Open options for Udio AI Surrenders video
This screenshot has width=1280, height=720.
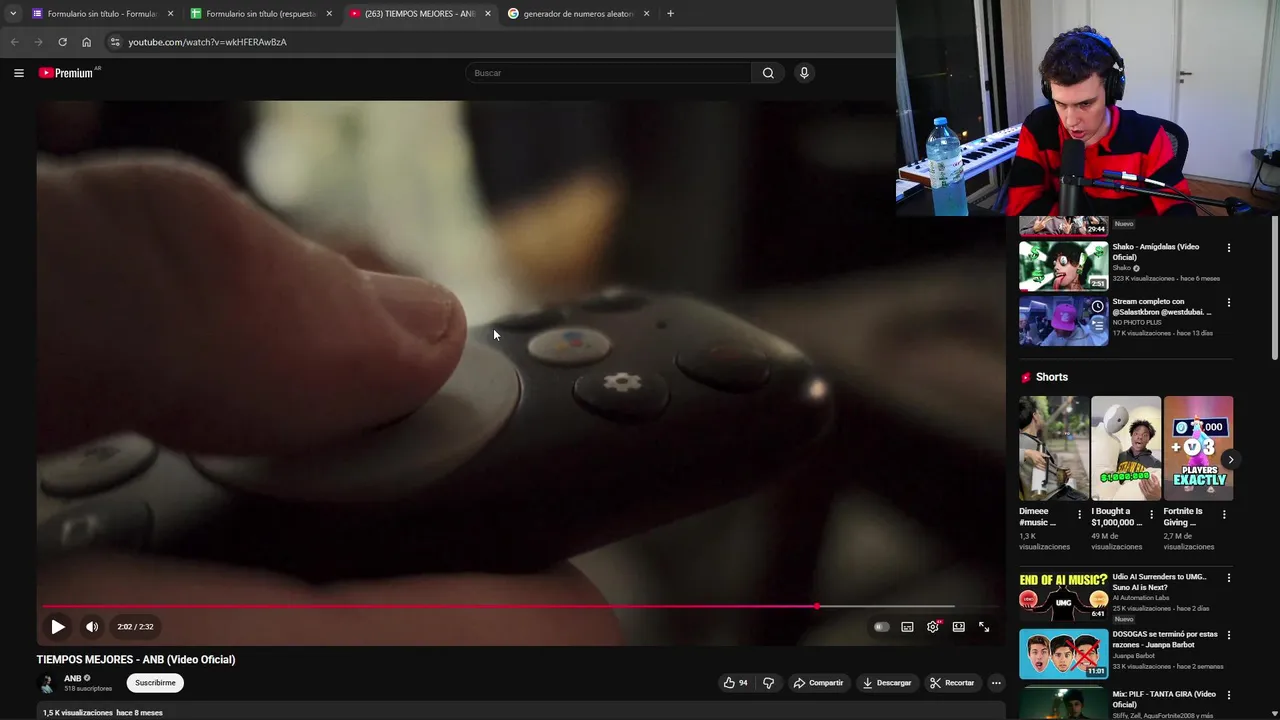tap(1229, 578)
